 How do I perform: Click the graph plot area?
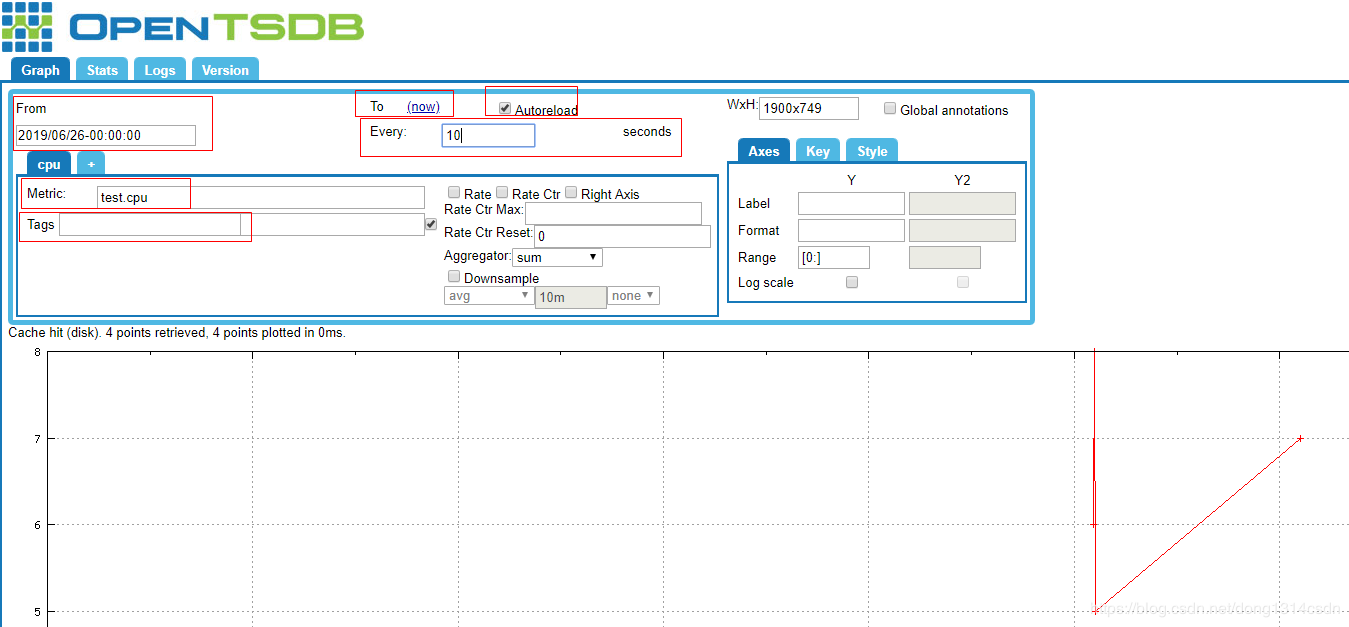tap(698, 489)
